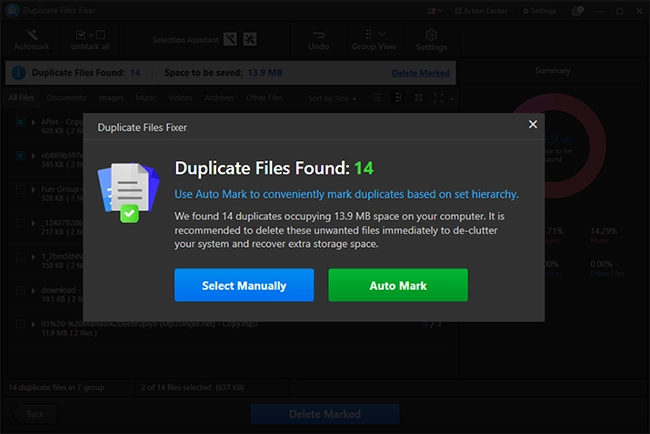Expand the eb889b397 group
This screenshot has width=650, height=434.
coord(33,156)
